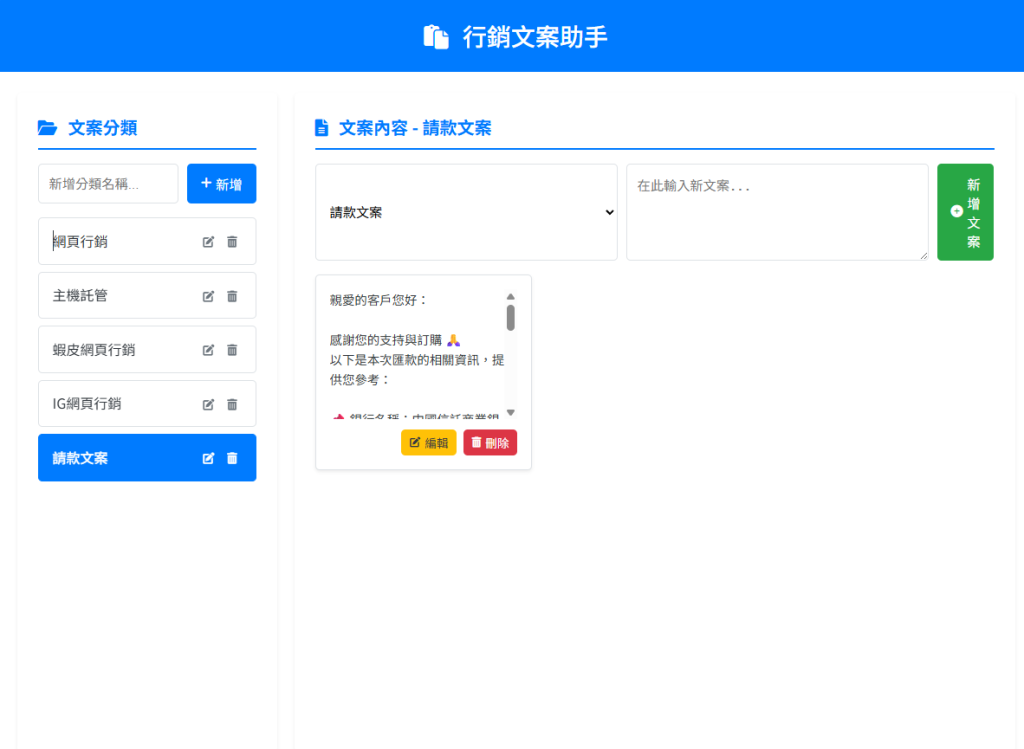
Task: Click scroll down arrow in copy card
Action: pyautogui.click(x=510, y=412)
